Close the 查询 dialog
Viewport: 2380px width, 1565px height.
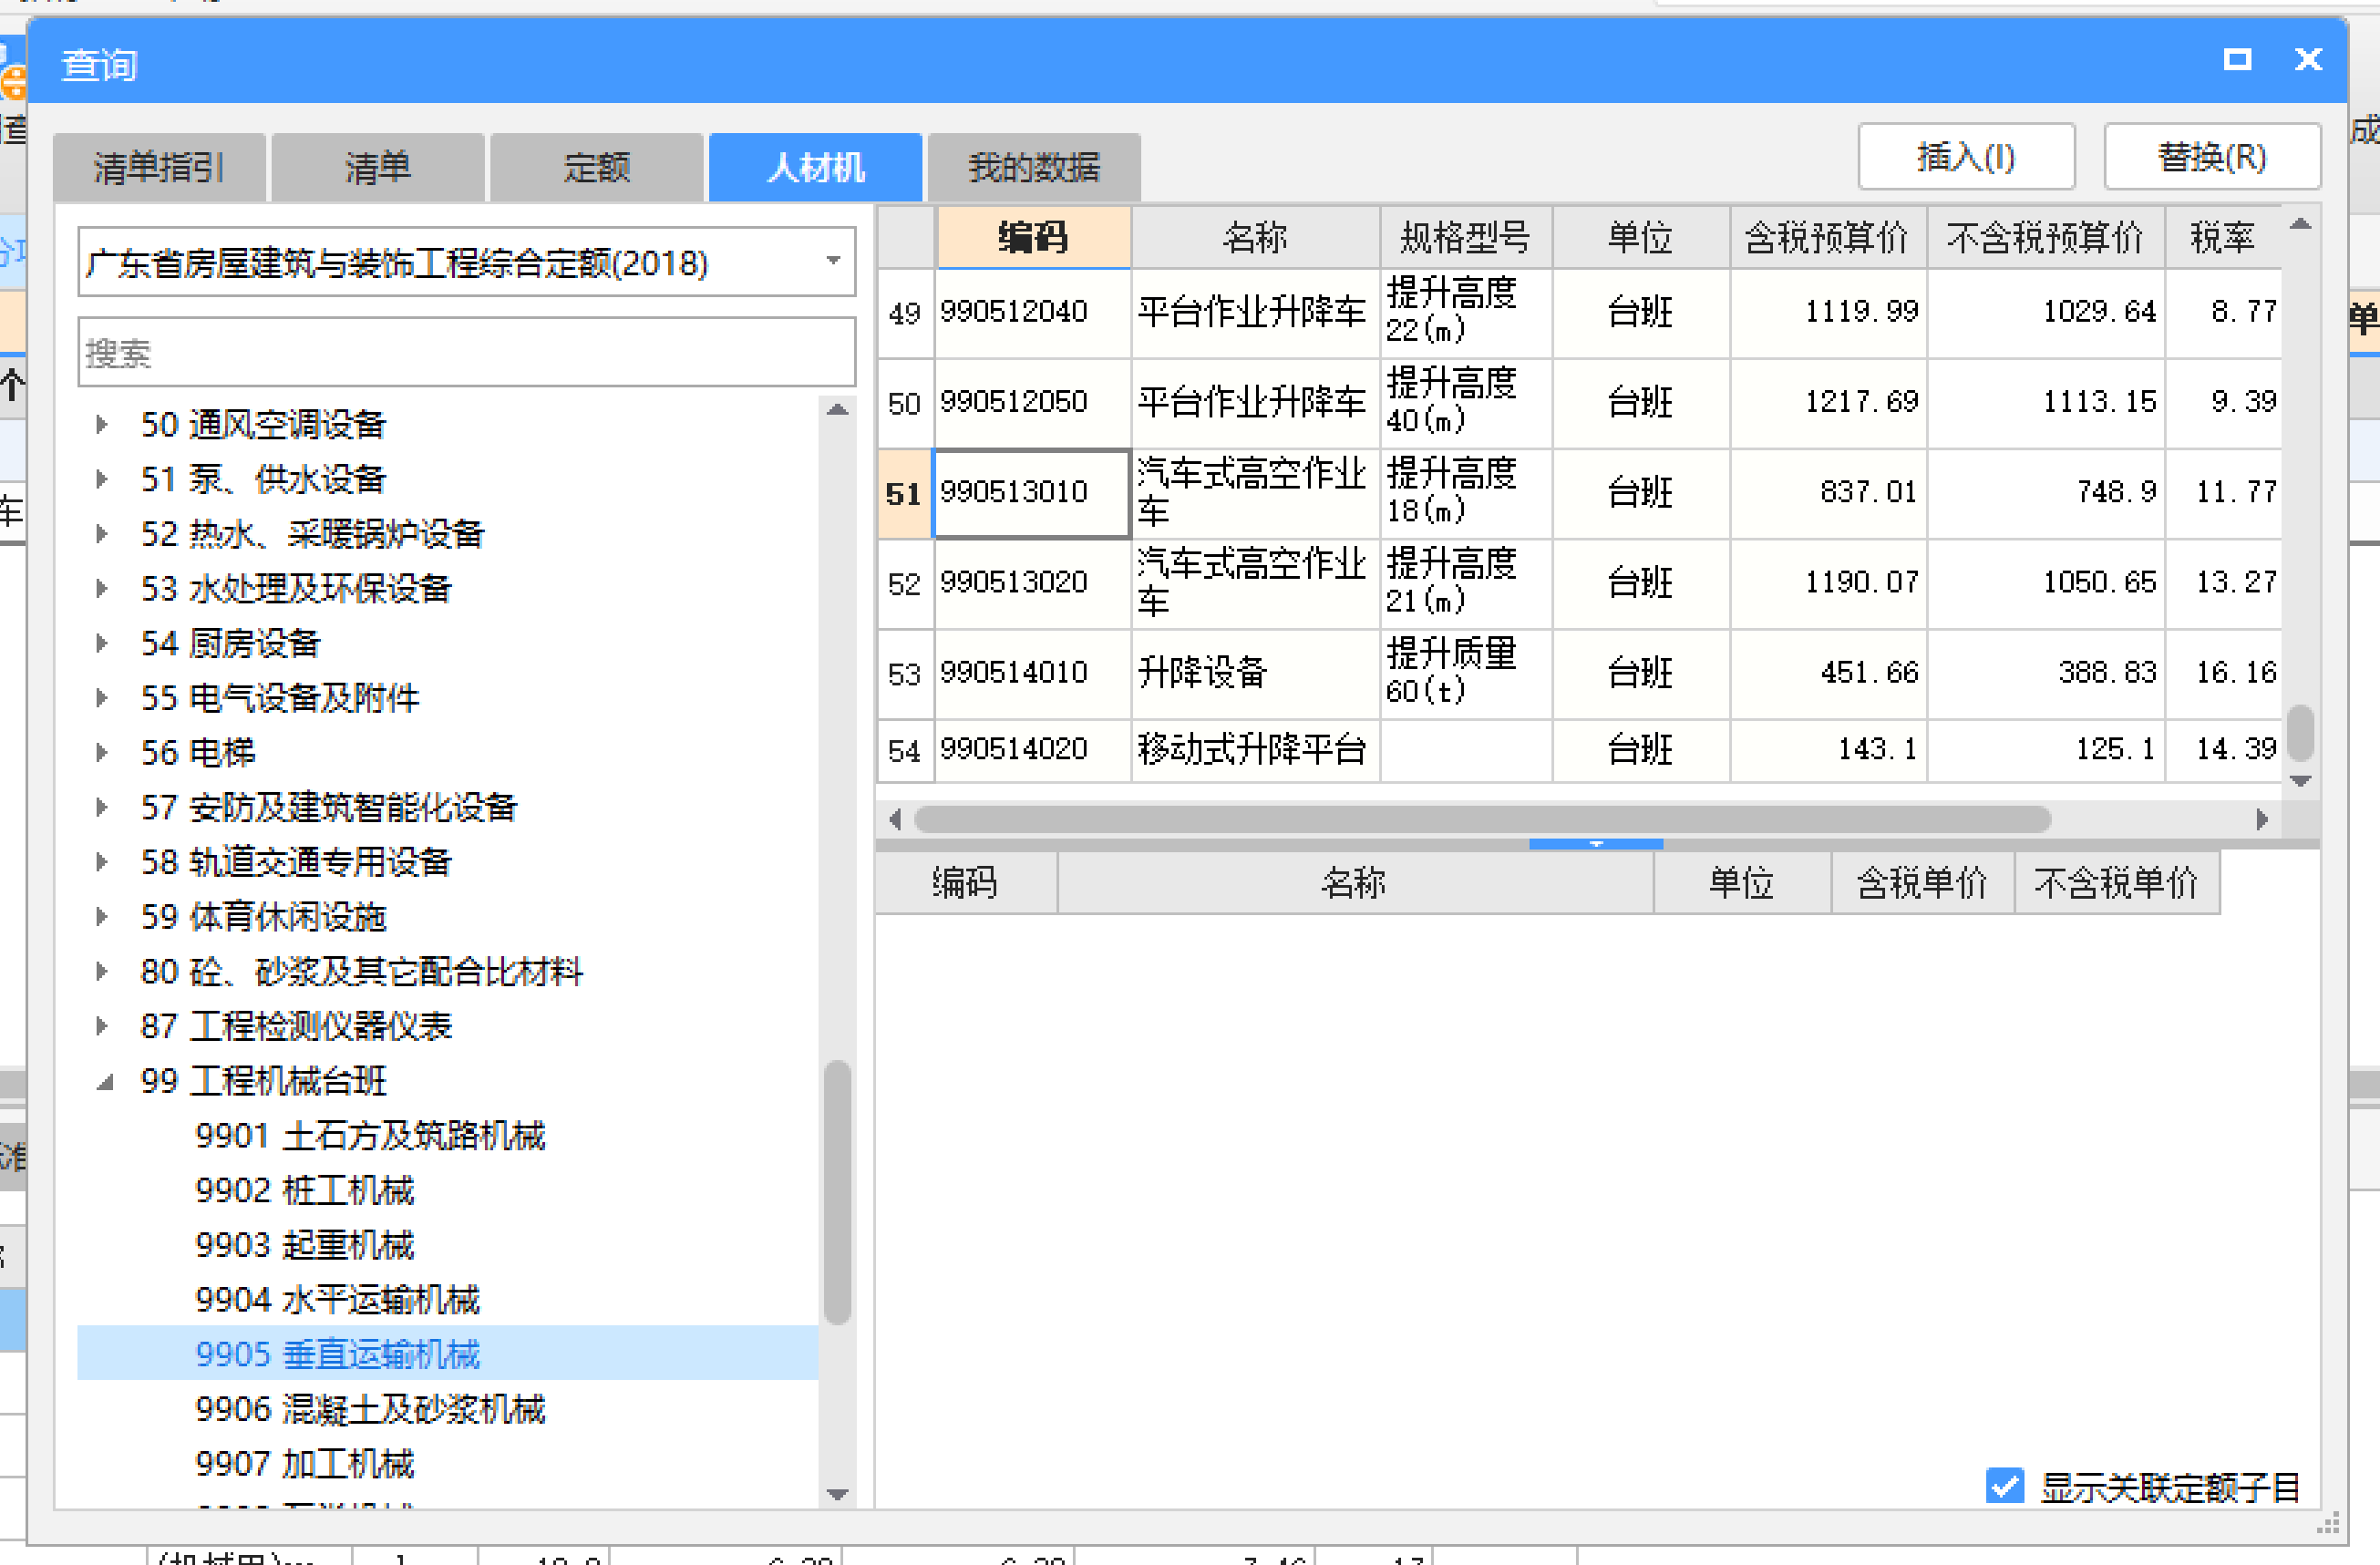pyautogui.click(x=2308, y=60)
